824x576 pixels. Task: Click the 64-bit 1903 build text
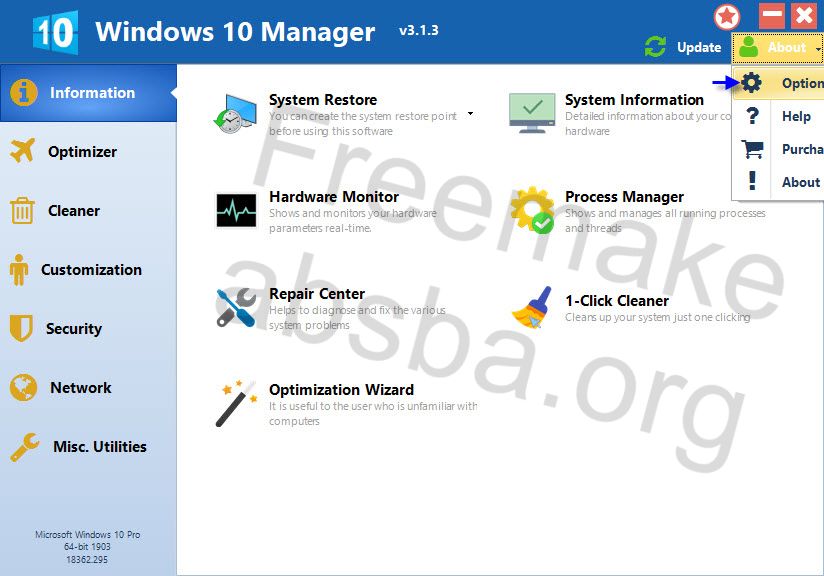point(87,547)
